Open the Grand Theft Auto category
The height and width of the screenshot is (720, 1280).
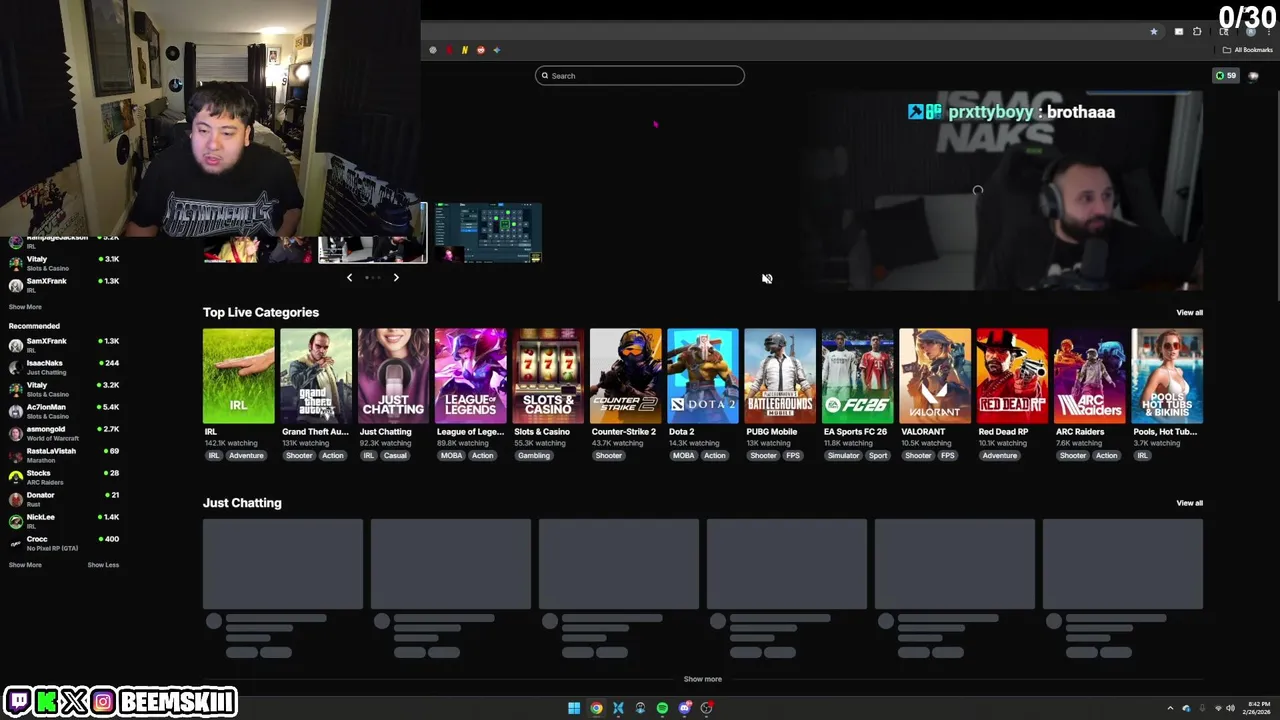[316, 376]
